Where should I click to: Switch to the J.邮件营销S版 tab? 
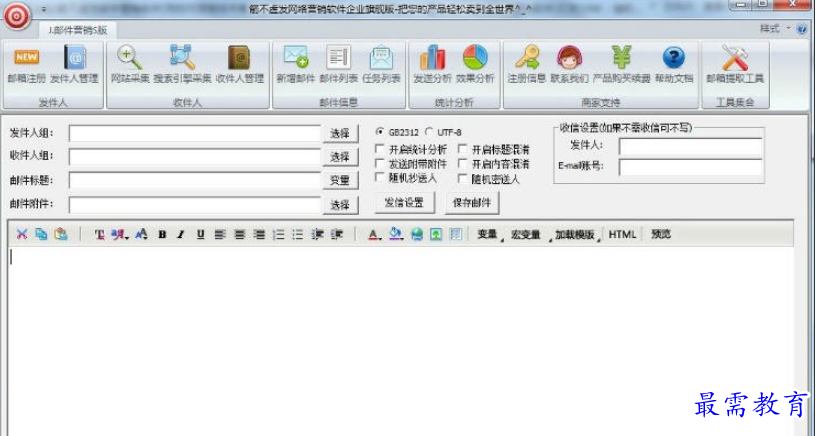point(78,30)
